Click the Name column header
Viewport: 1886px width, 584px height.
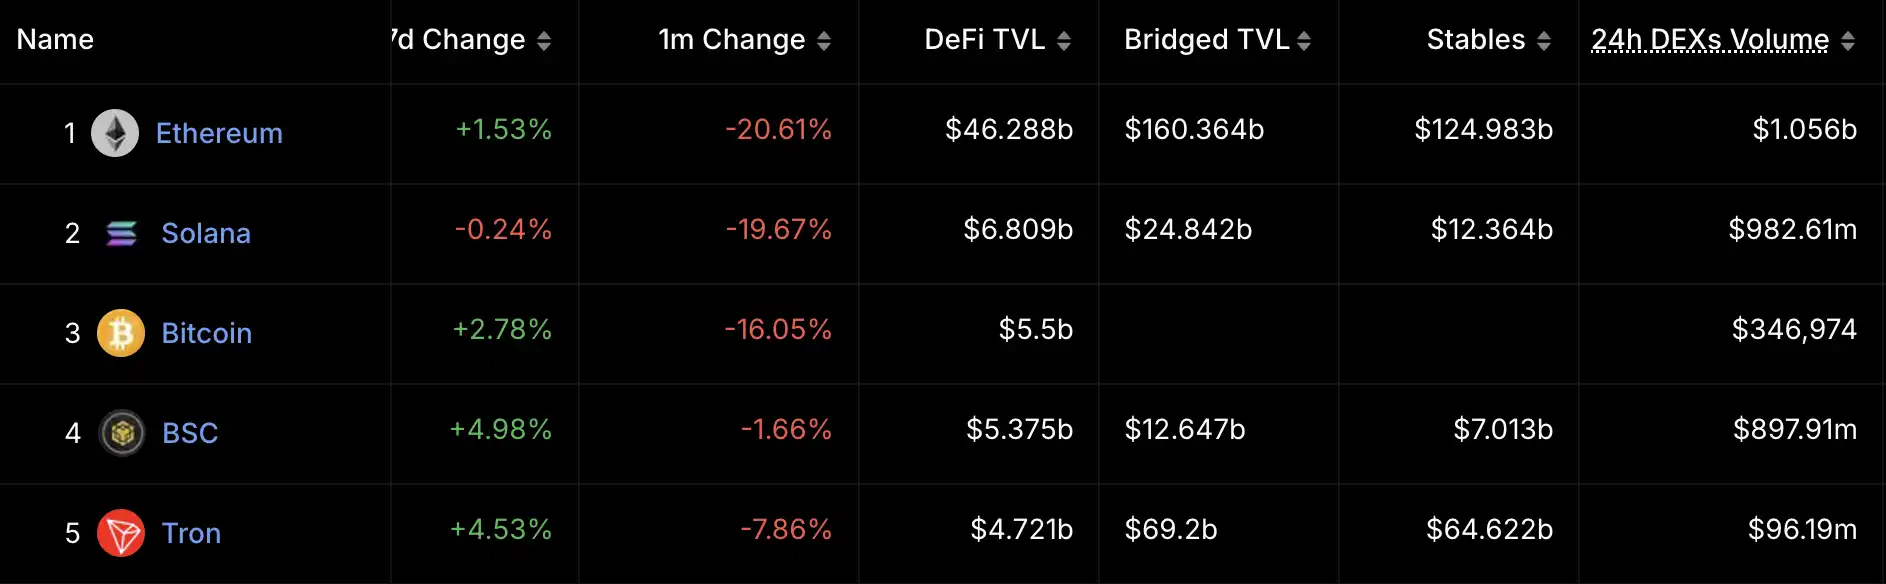click(x=55, y=40)
